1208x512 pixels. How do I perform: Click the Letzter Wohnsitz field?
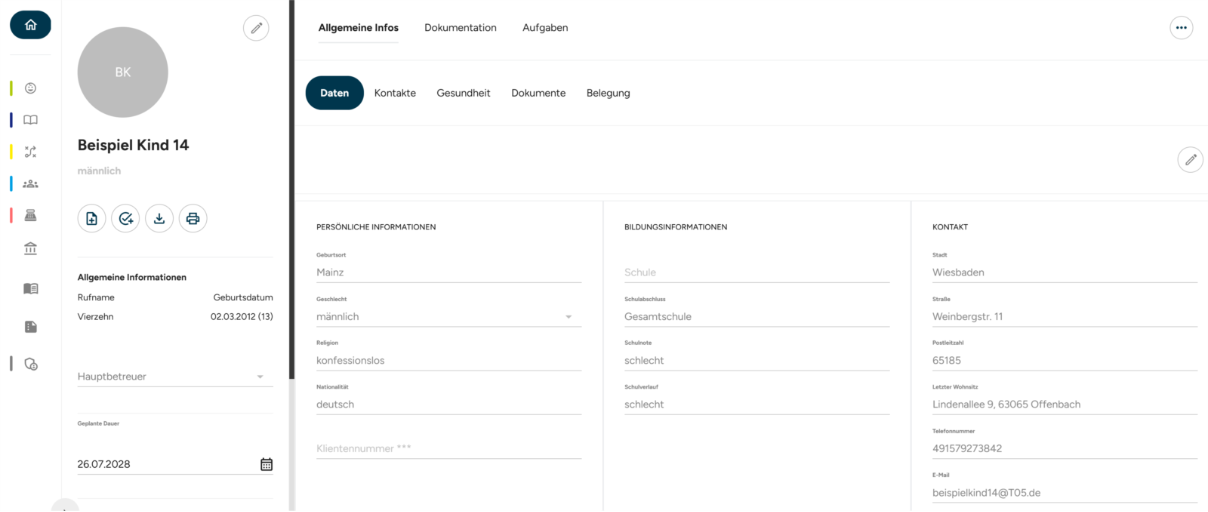[1064, 404]
